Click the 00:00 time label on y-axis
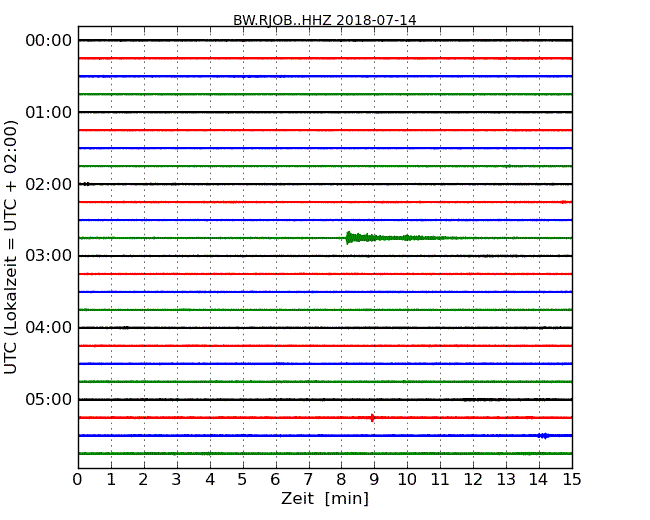Screen dimensions: 650x520 [x=49, y=41]
